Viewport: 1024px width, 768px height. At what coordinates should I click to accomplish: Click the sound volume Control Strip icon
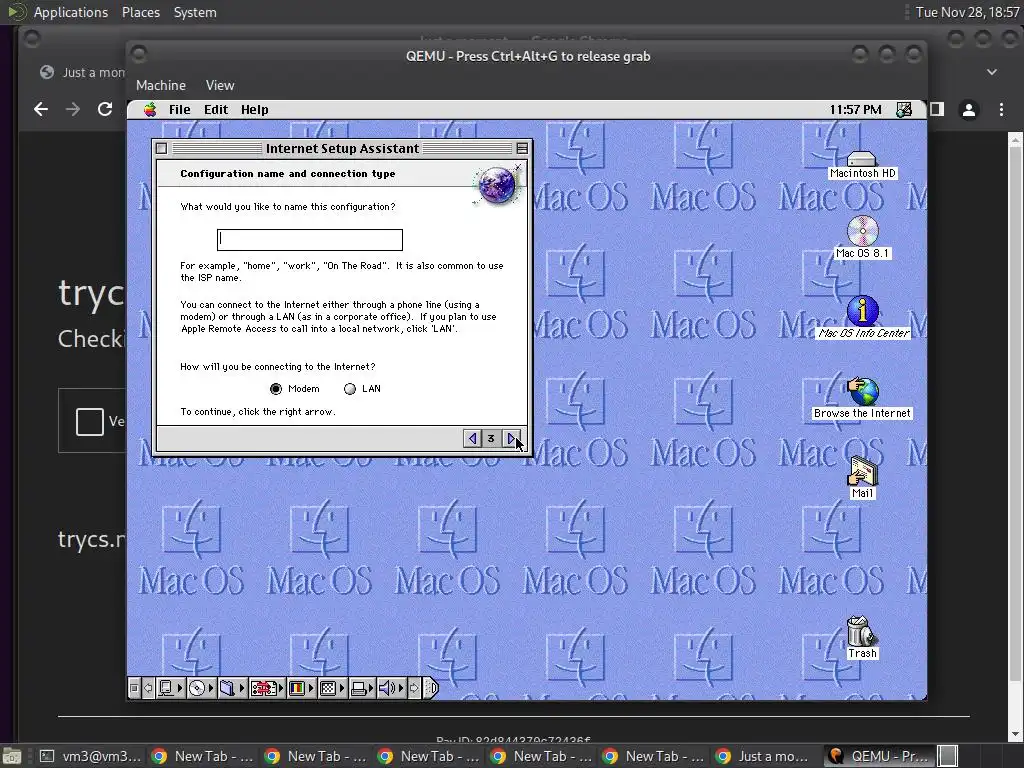pyautogui.click(x=389, y=688)
